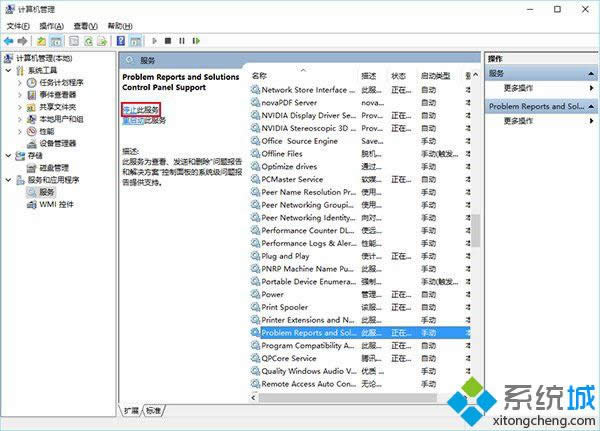Screen dimensions: 600x431
Task: Select Quality Windows Audio V... service
Action: click(x=360, y=371)
